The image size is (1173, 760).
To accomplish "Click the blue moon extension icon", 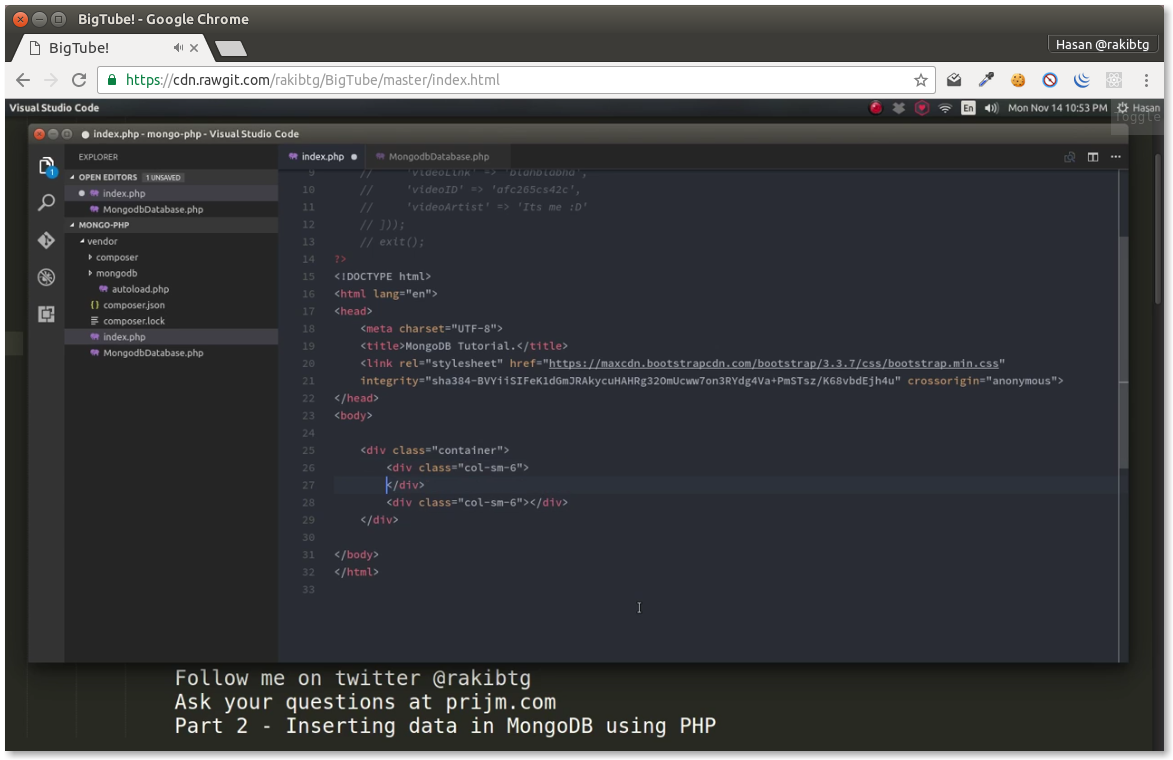I will pos(1082,80).
